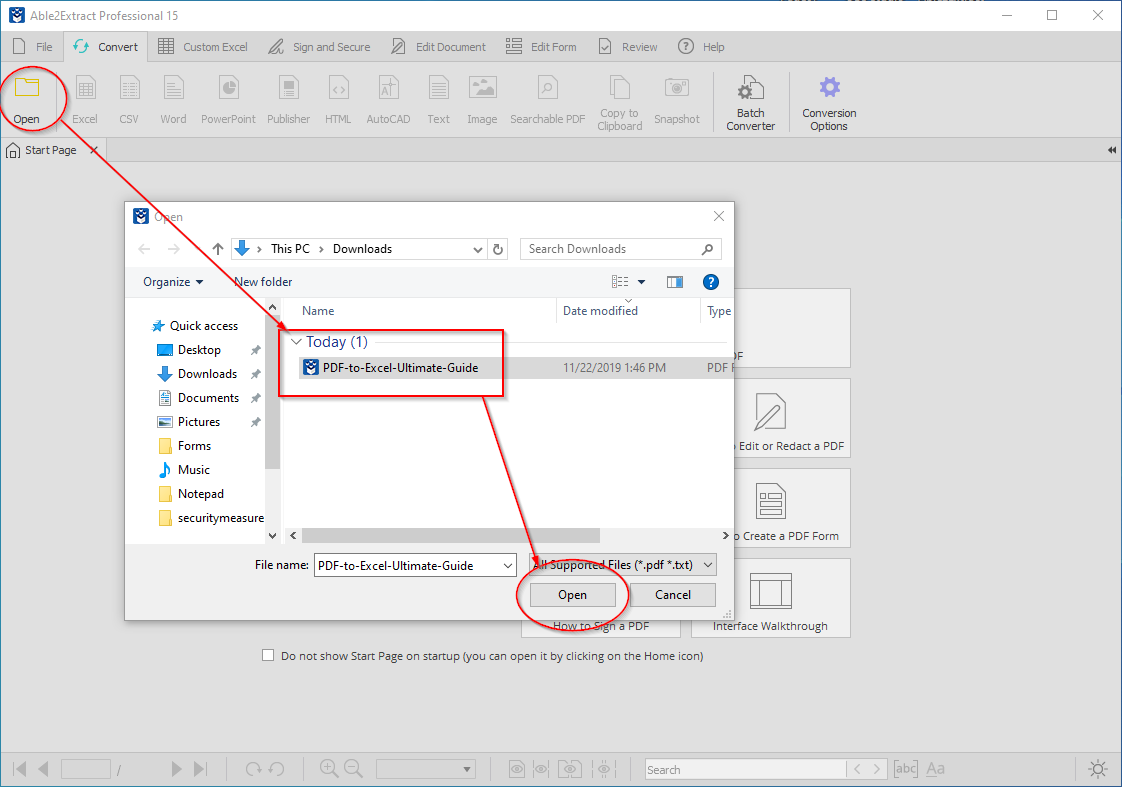Open Interface Walkthrough tile

coord(771,598)
